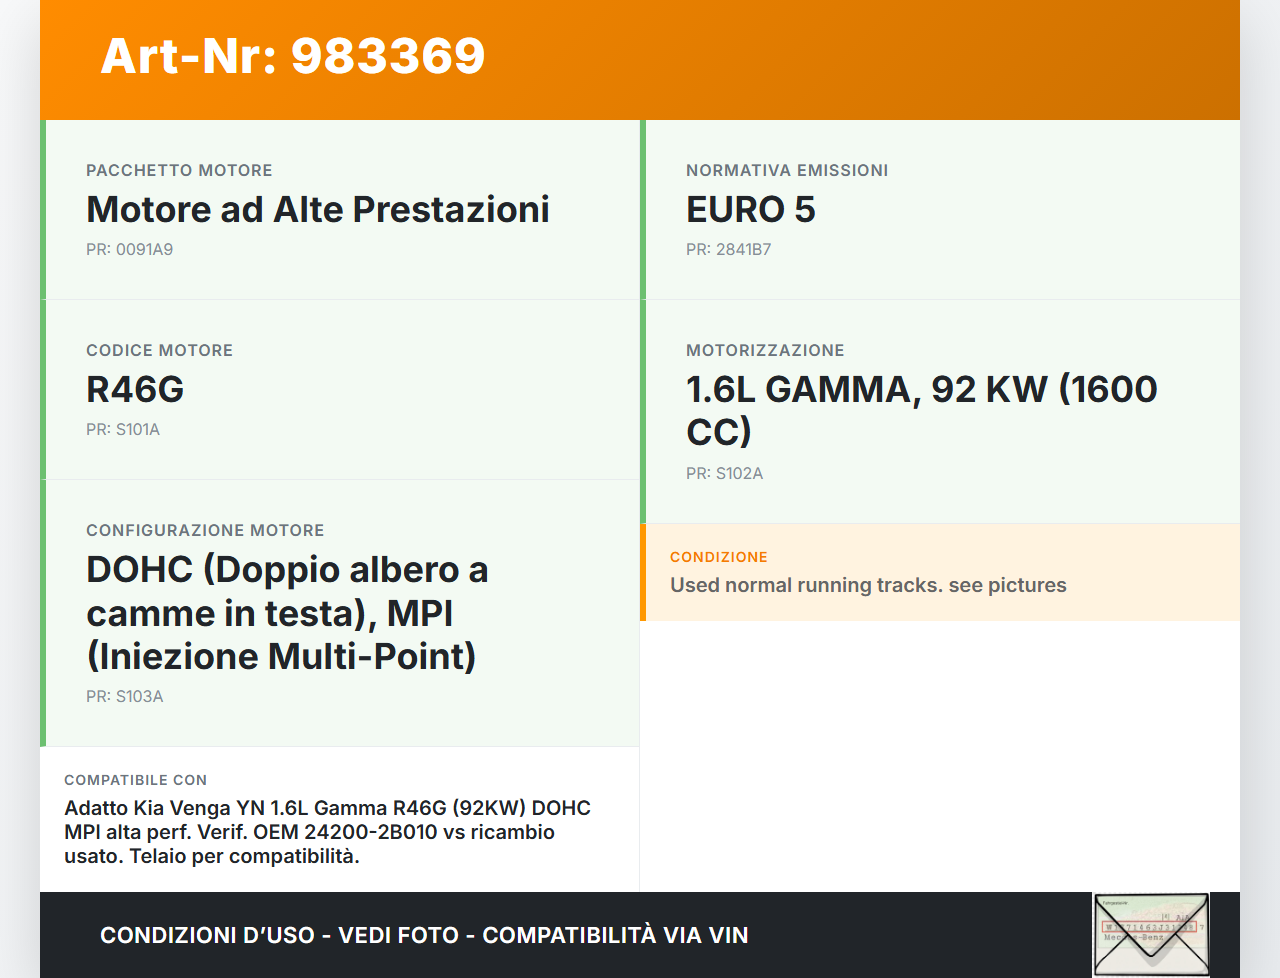Click PR code 2841B7
Screen dimensions: 1280x978
[x=728, y=249]
